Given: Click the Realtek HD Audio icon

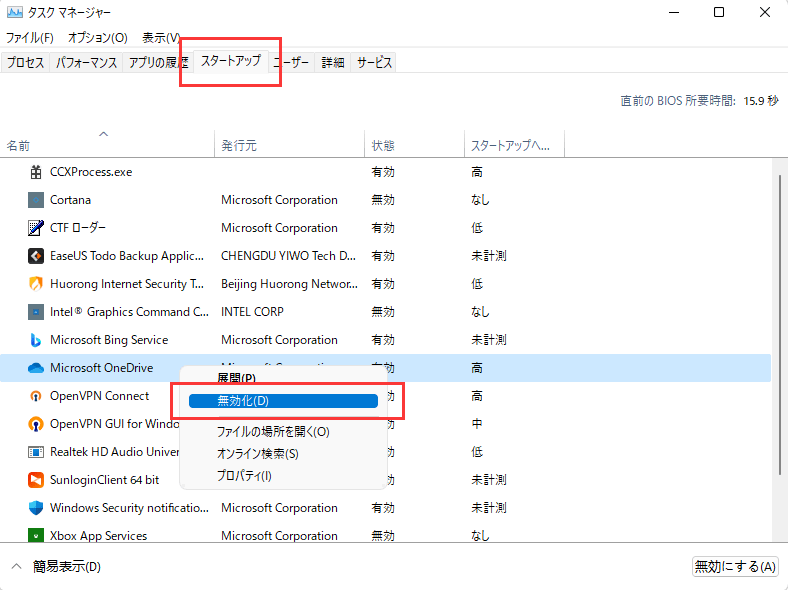Looking at the screenshot, I should point(36,452).
